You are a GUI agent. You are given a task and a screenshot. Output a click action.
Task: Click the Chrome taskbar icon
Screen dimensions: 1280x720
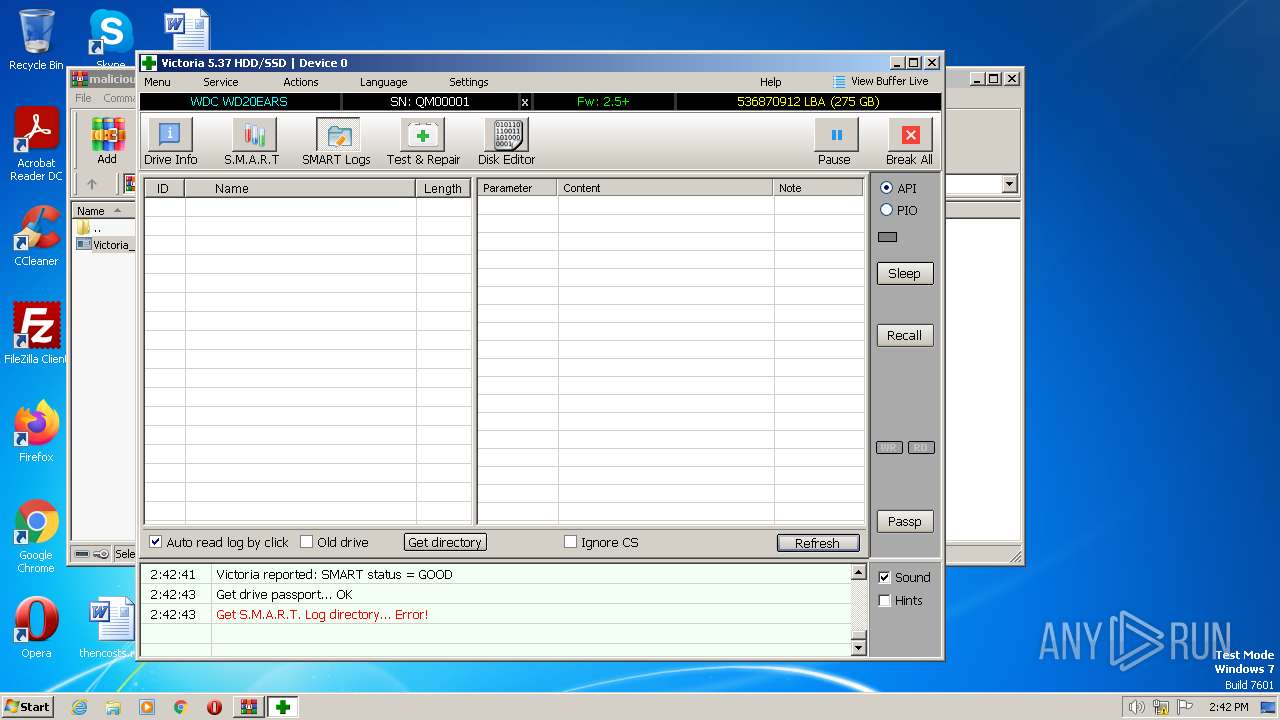click(181, 707)
